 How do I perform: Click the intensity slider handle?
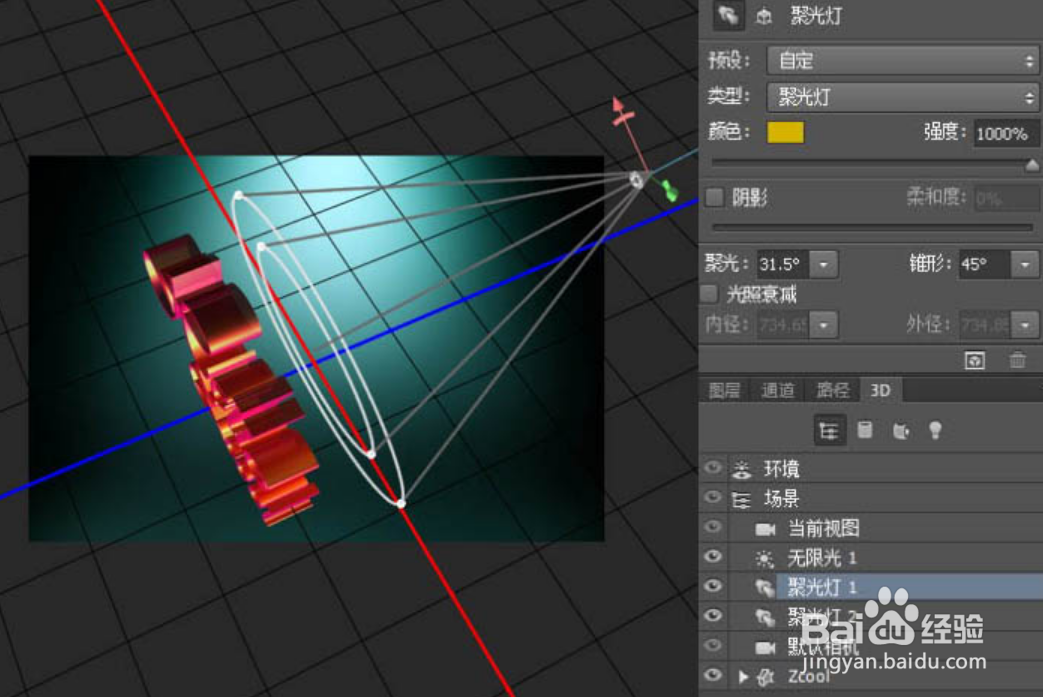(1032, 164)
